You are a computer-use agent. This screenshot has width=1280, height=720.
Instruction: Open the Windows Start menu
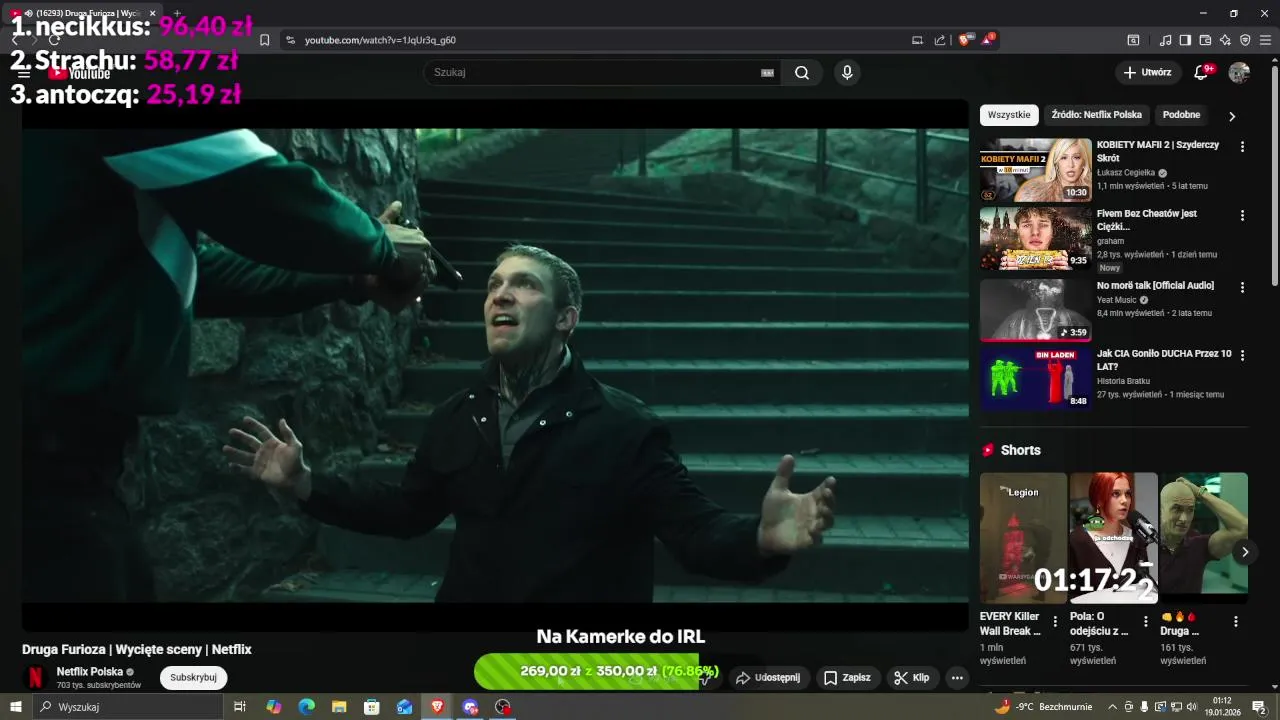tap(16, 707)
